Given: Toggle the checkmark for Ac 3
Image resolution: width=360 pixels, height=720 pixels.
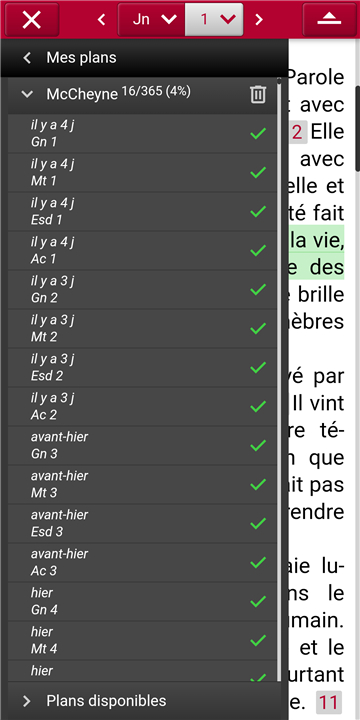Looking at the screenshot, I should tap(258, 562).
